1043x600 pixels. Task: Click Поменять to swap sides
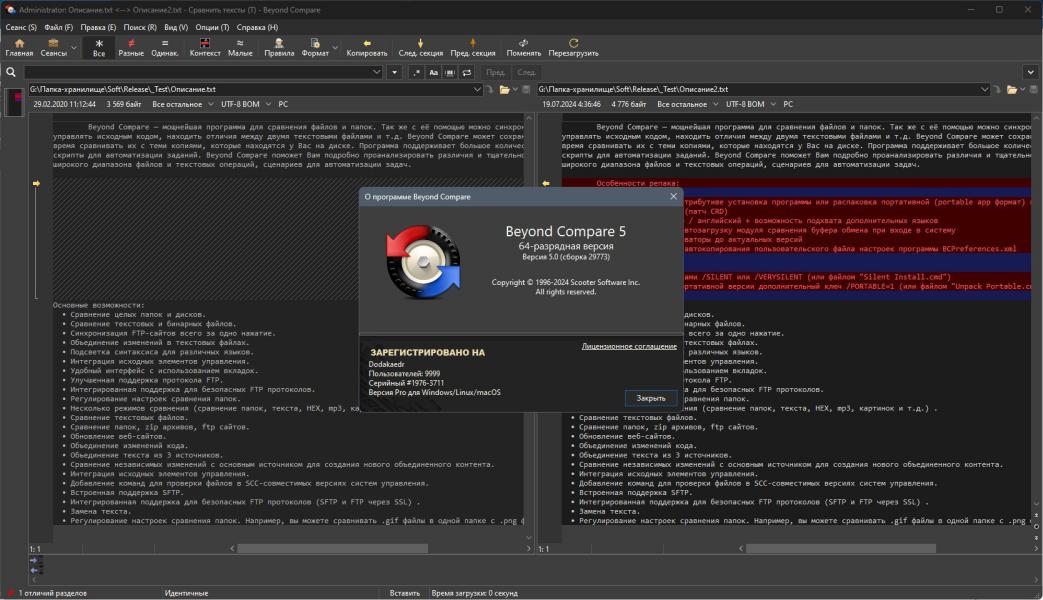(523, 47)
